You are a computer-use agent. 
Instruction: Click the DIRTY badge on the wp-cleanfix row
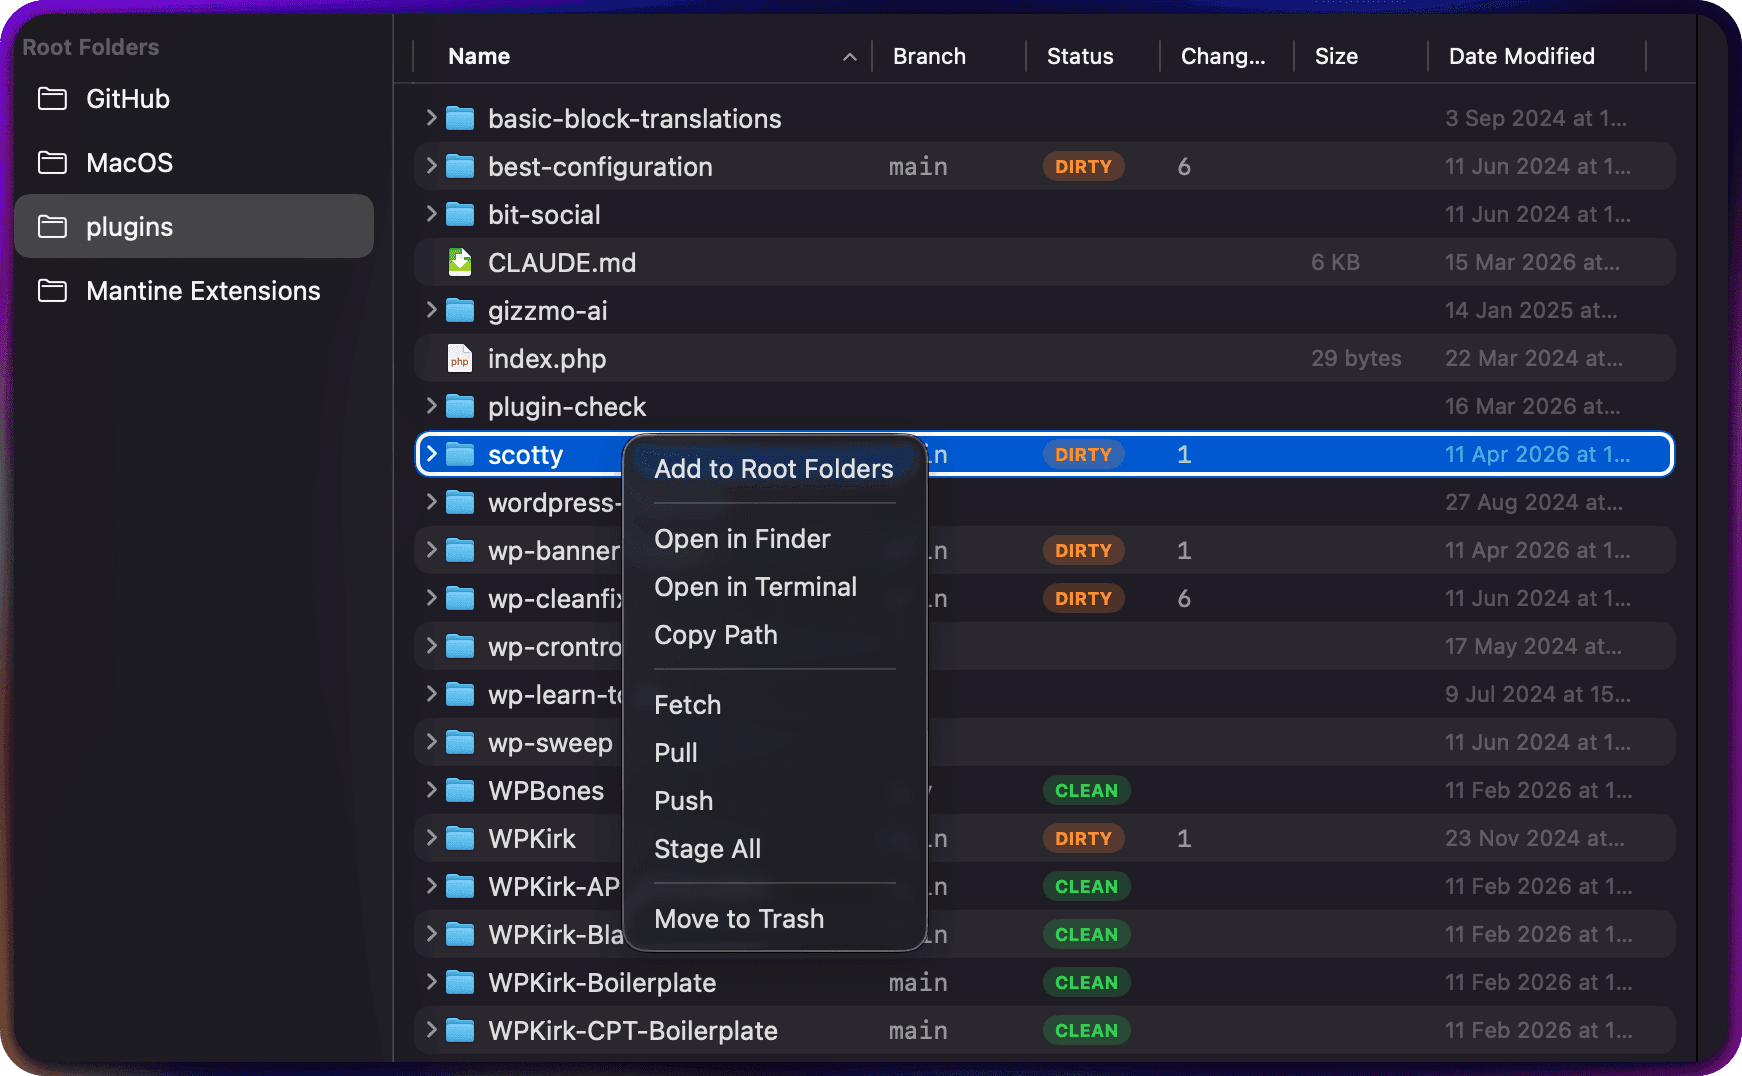click(1083, 598)
